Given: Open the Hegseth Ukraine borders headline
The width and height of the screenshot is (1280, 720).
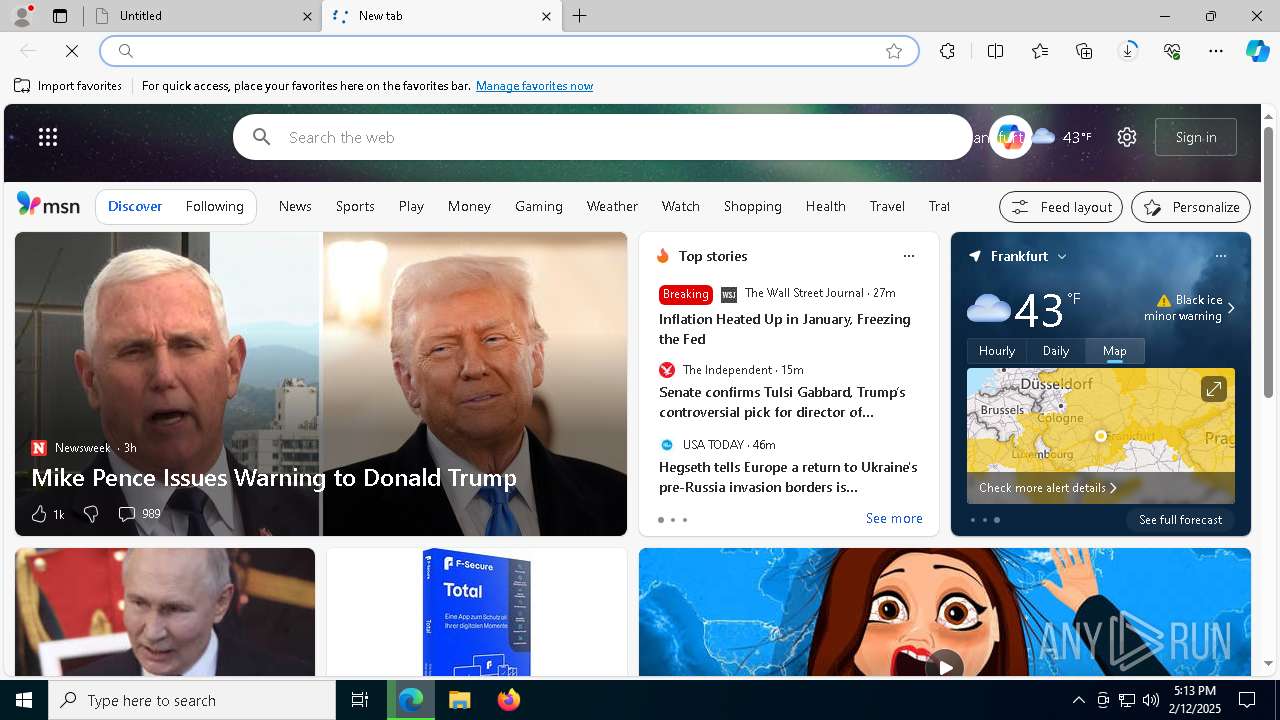Looking at the screenshot, I should point(788,477).
